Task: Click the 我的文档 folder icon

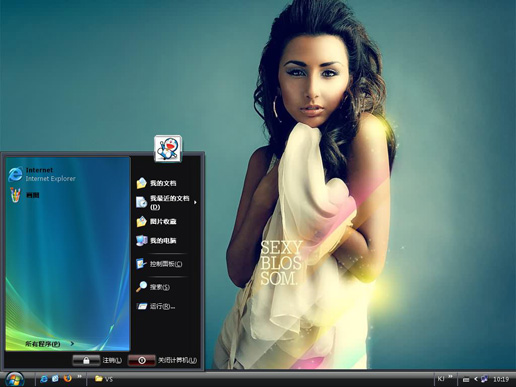Action: point(141,183)
